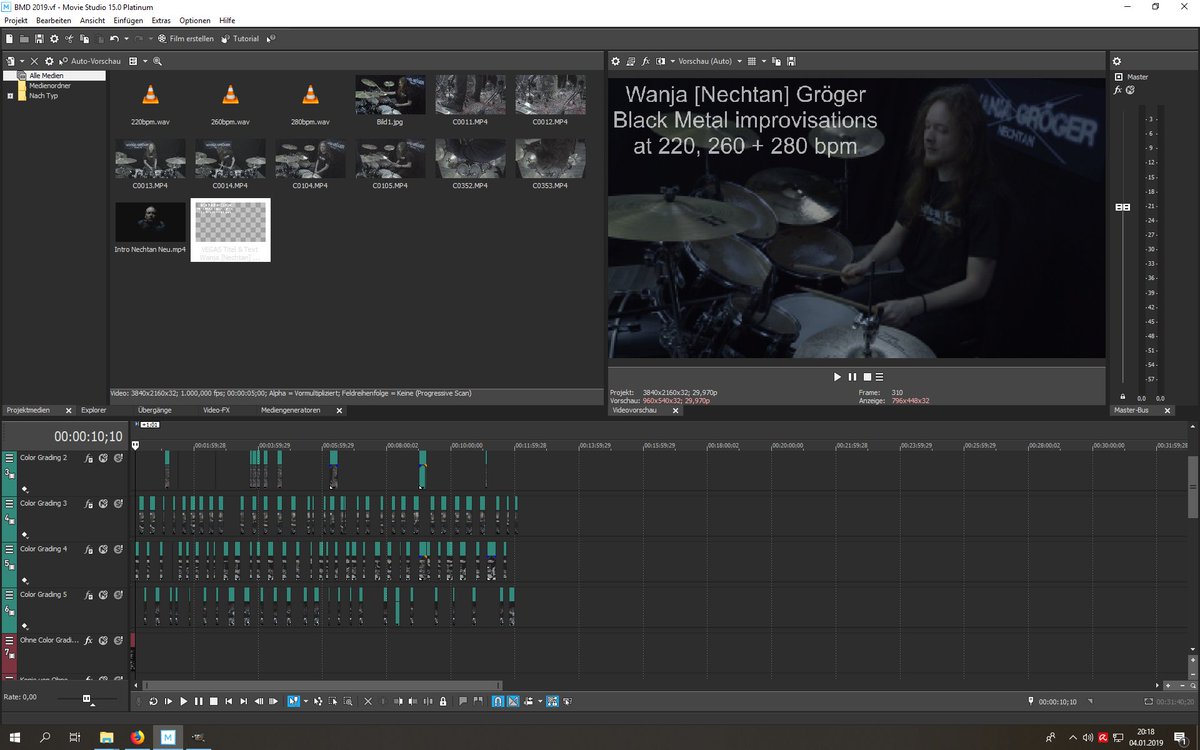Open Firefox from the Windows taskbar
The height and width of the screenshot is (750, 1200).
click(x=137, y=738)
